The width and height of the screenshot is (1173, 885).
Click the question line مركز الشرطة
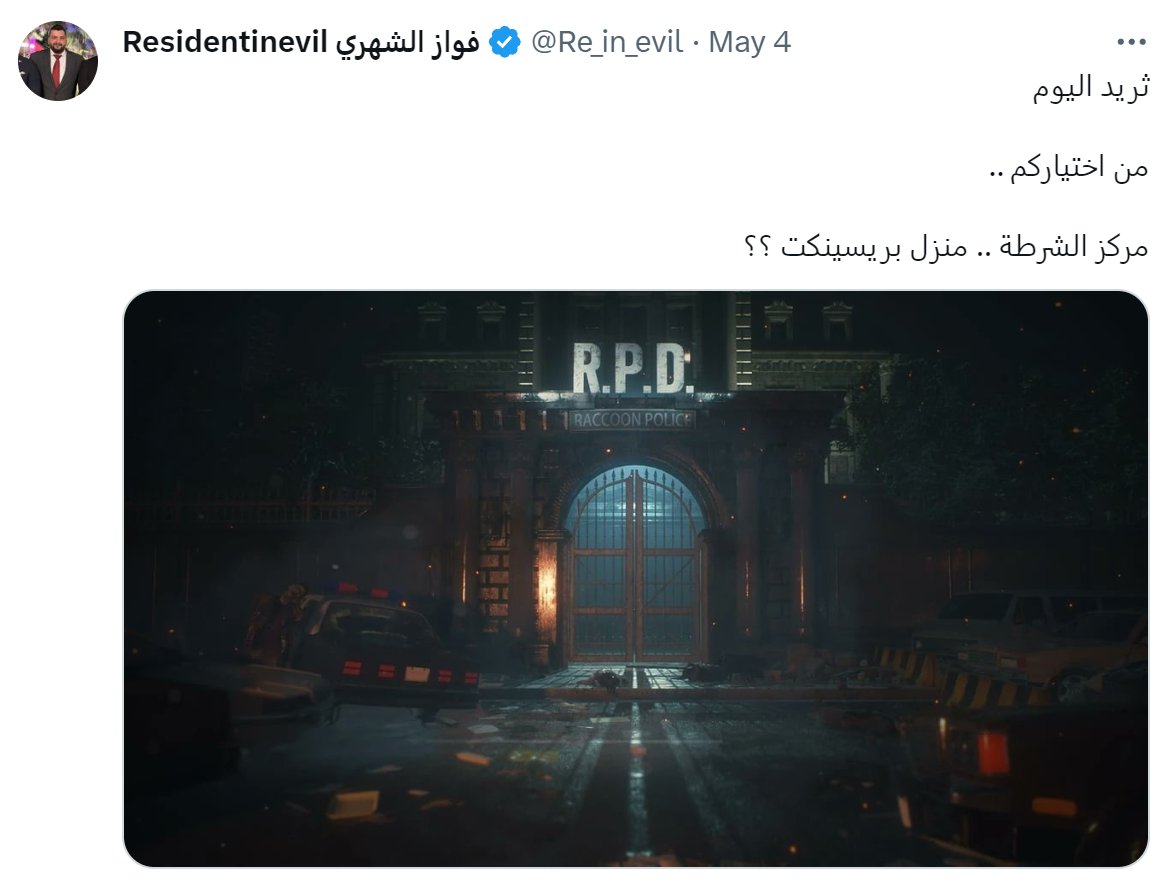click(x=946, y=246)
